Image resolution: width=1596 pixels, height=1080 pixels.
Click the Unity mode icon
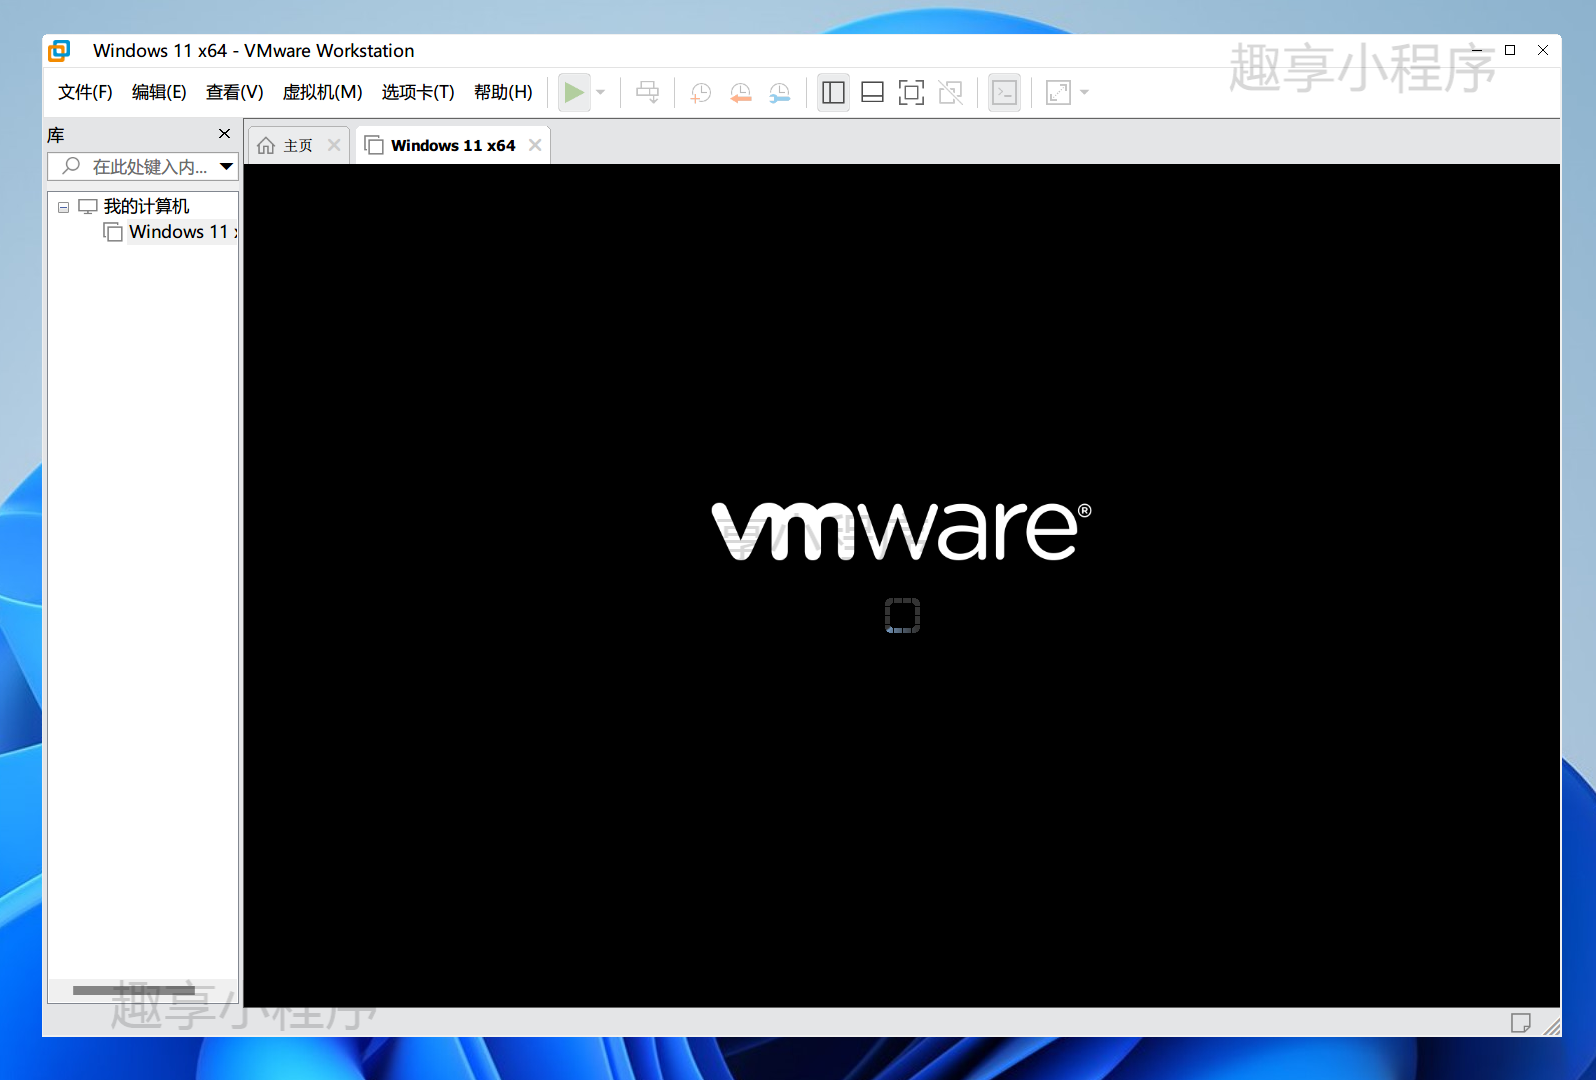coord(951,93)
